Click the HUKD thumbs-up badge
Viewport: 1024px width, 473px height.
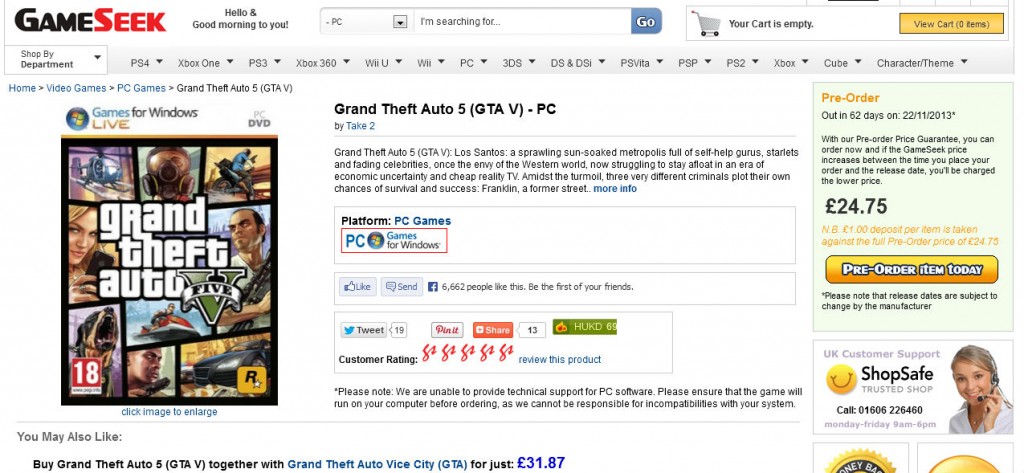click(584, 327)
